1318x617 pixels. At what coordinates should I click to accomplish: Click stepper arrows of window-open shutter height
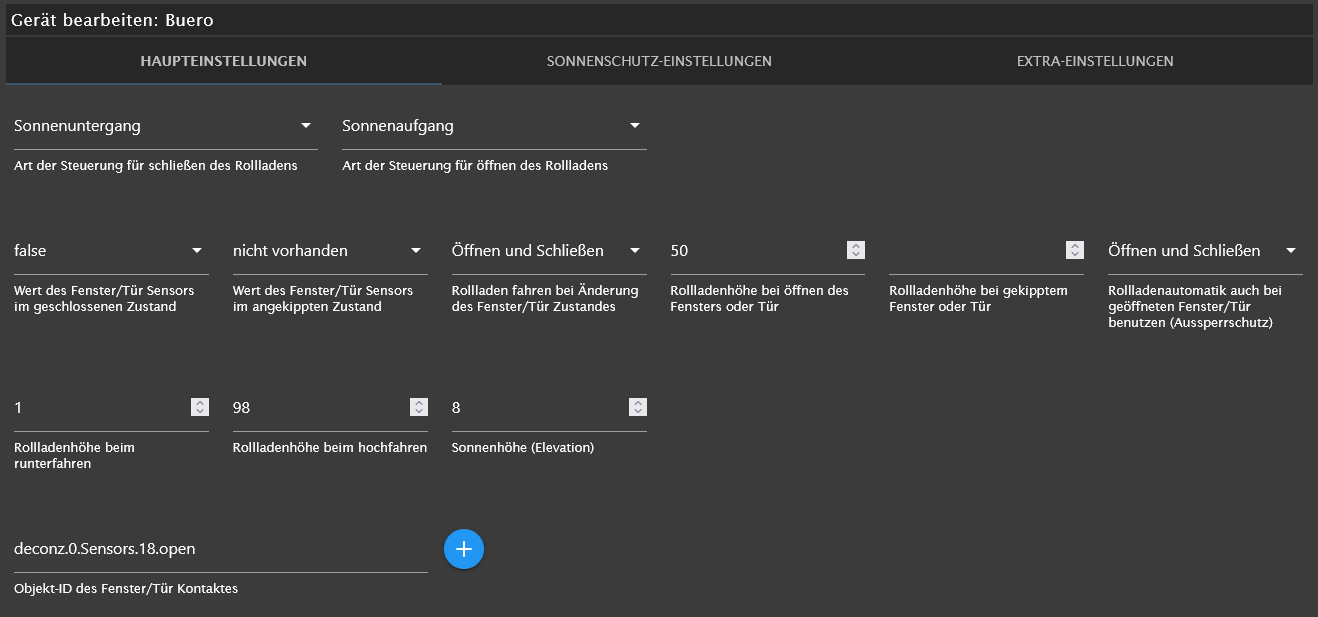856,250
